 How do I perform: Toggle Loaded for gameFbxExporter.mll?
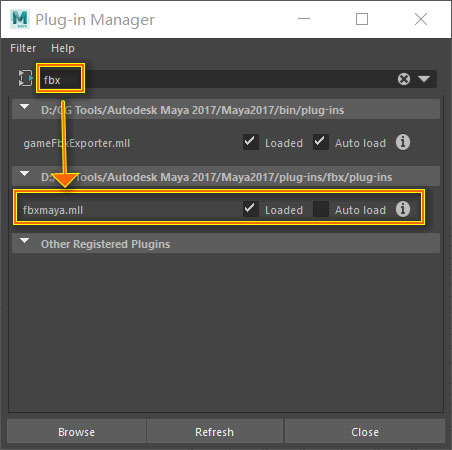pos(251,142)
